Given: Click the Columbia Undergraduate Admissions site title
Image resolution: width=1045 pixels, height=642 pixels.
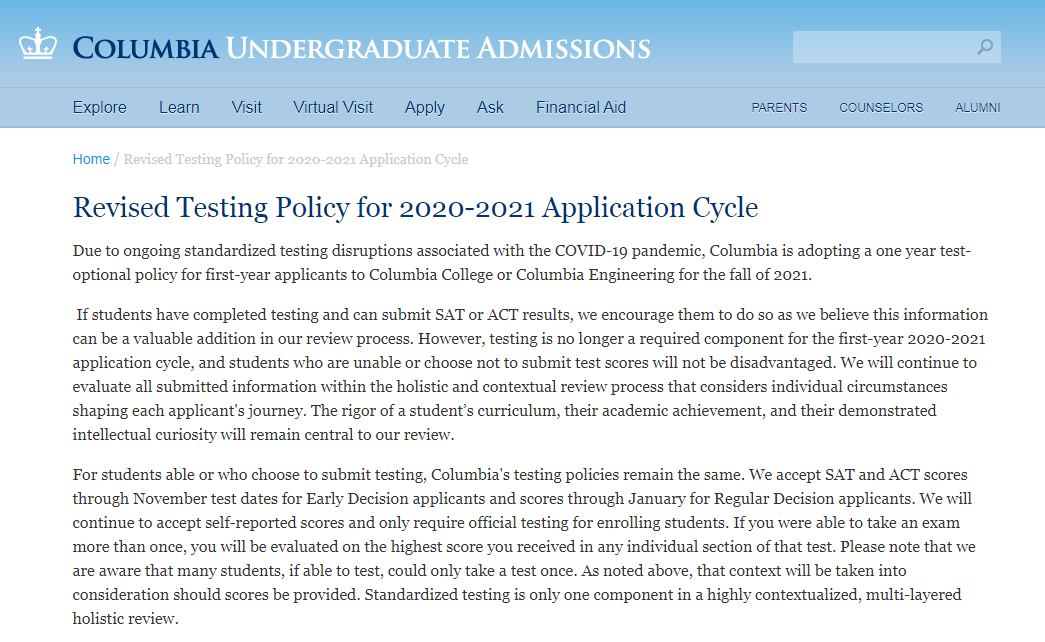Looking at the screenshot, I should coord(361,47).
